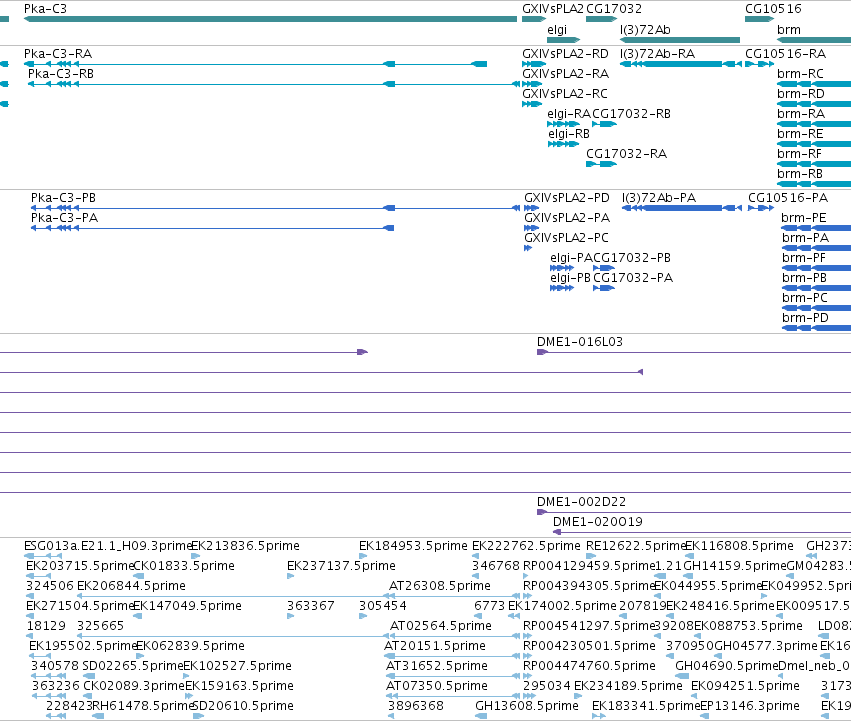Select transcript Pka-C3-RA

point(255,64)
